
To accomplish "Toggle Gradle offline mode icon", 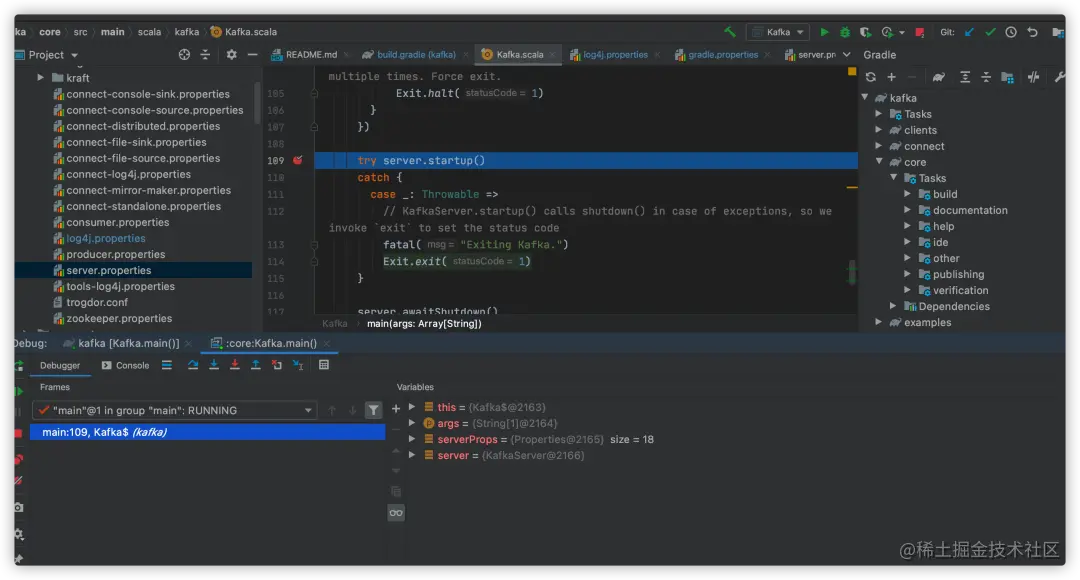I will click(1033, 77).
